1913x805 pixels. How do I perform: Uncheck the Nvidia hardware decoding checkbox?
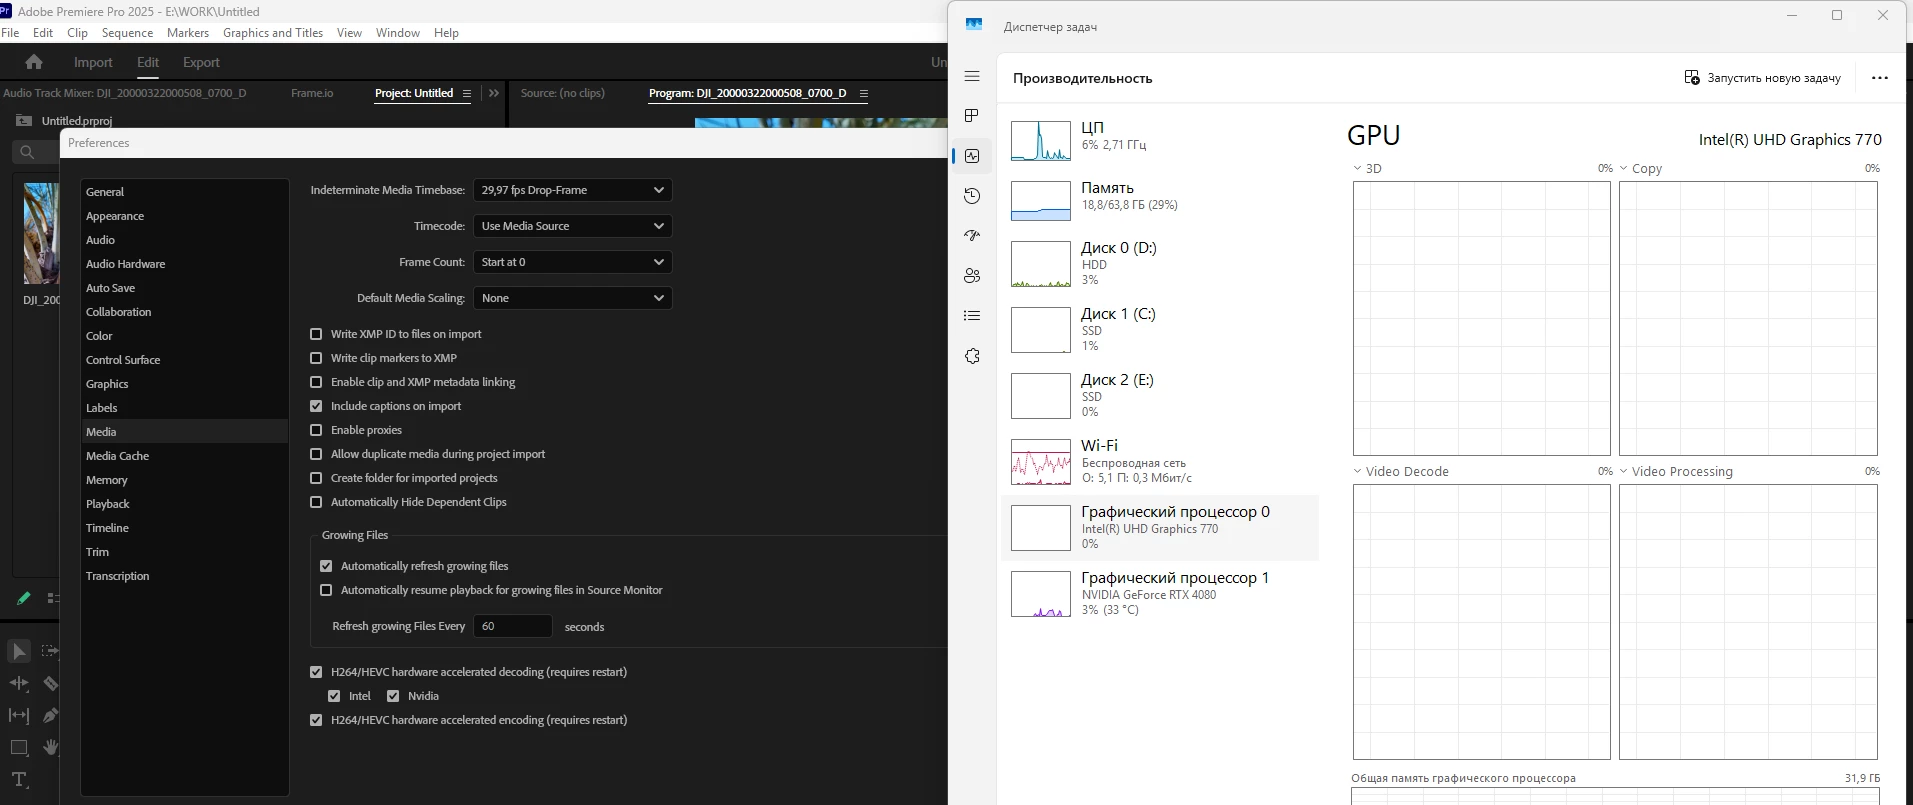(x=393, y=696)
